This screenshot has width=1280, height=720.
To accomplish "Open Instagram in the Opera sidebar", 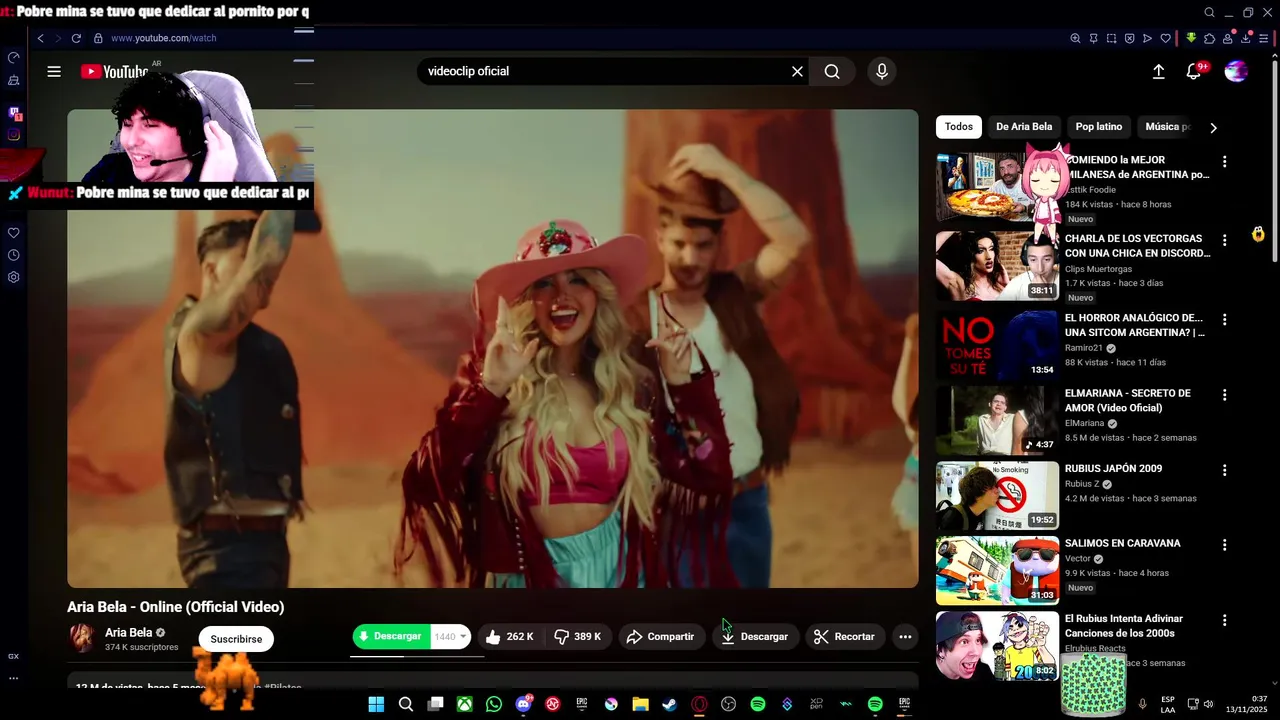I will click(x=14, y=135).
